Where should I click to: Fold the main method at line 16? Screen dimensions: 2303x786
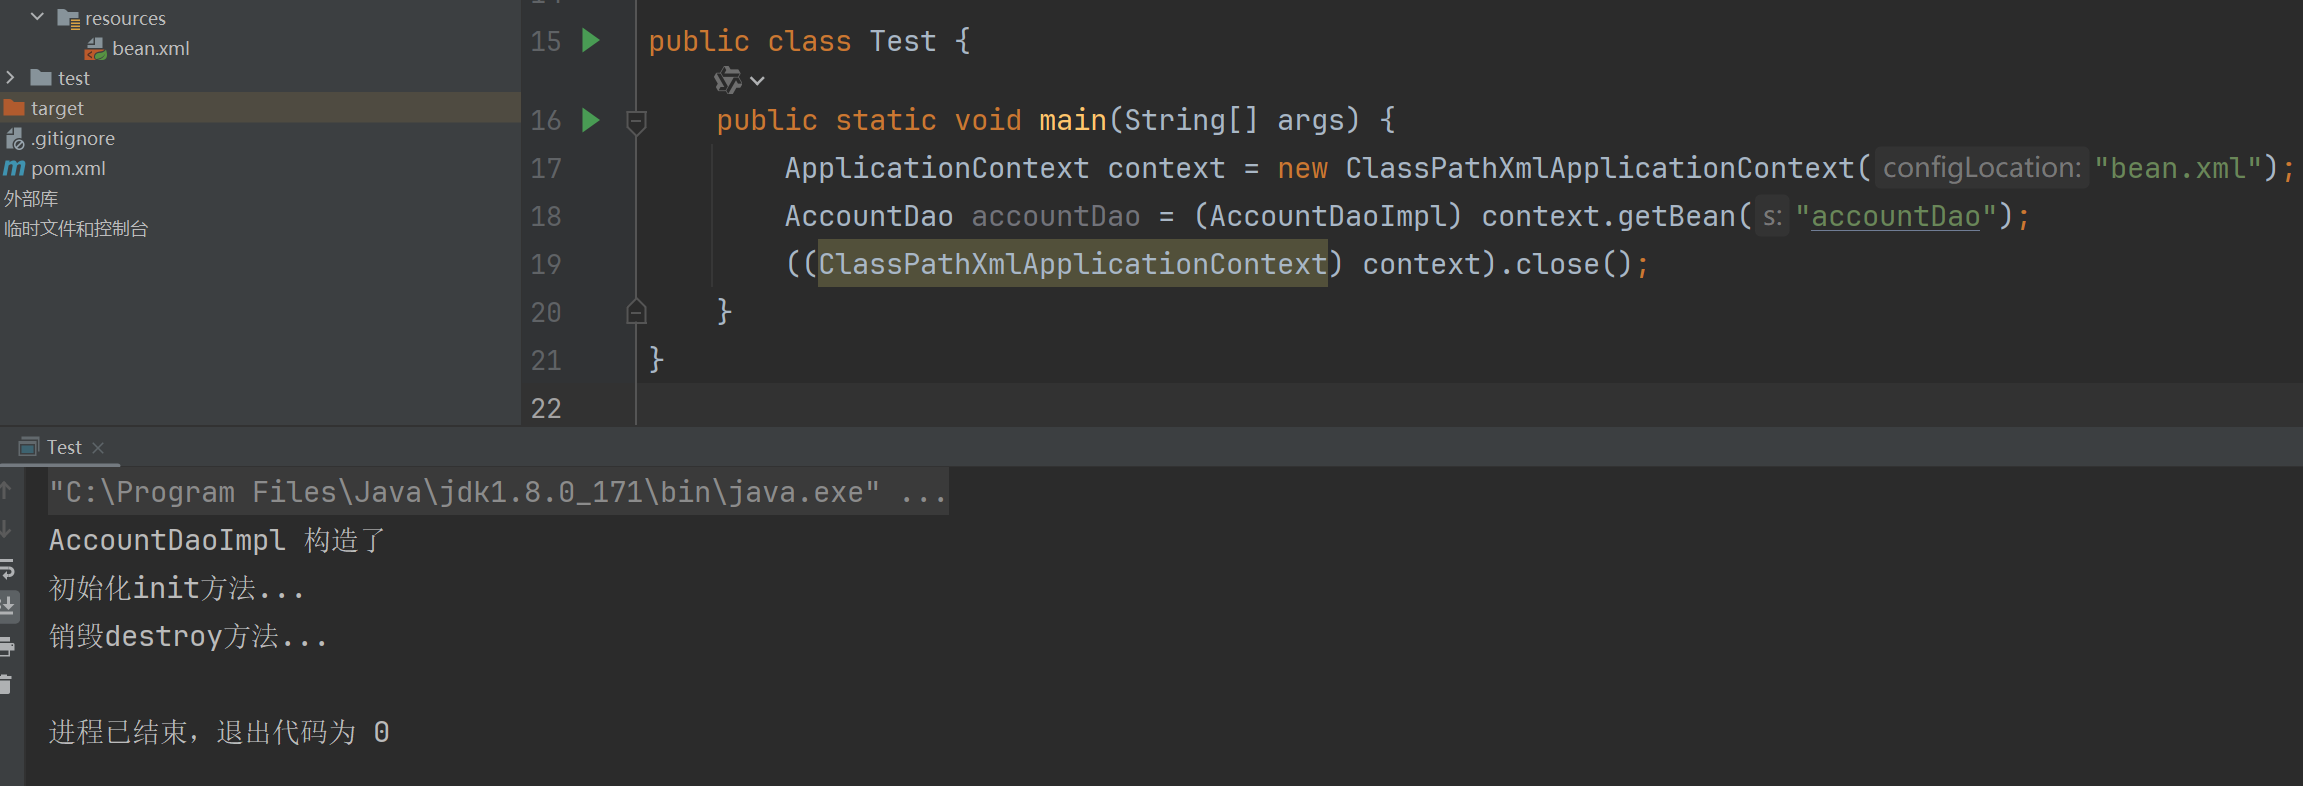(636, 121)
